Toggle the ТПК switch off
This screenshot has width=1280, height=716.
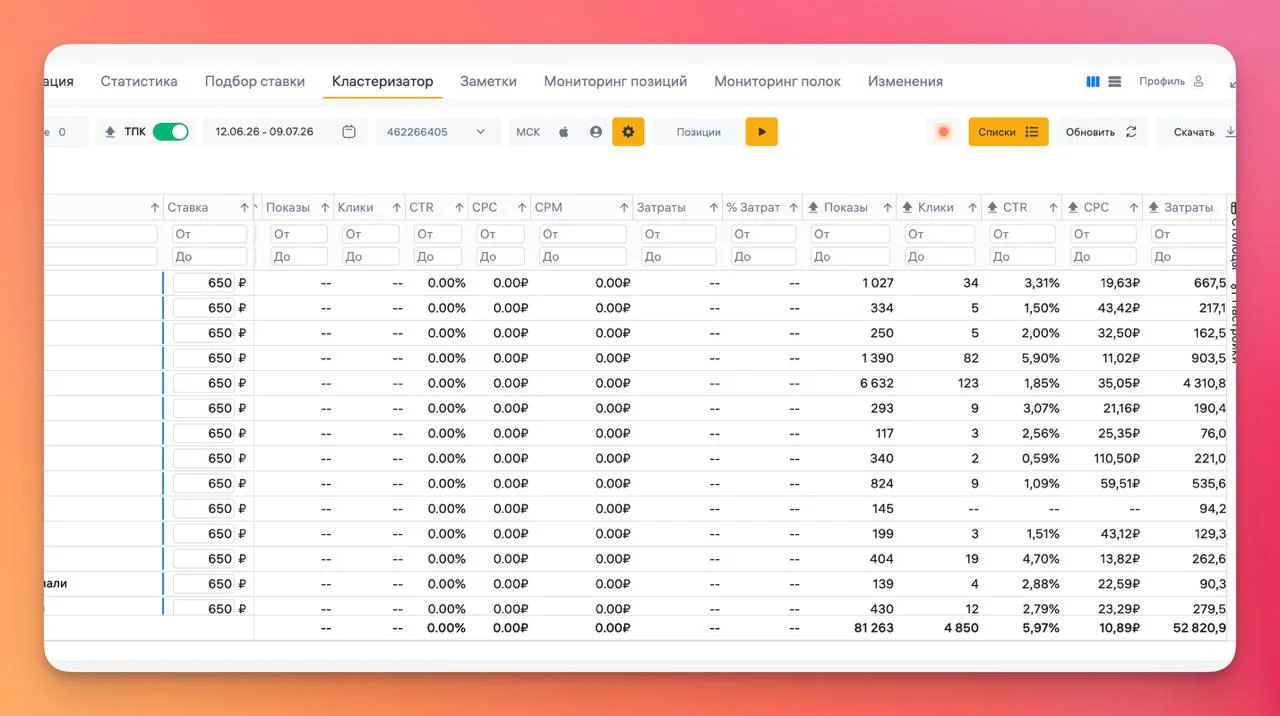(171, 132)
